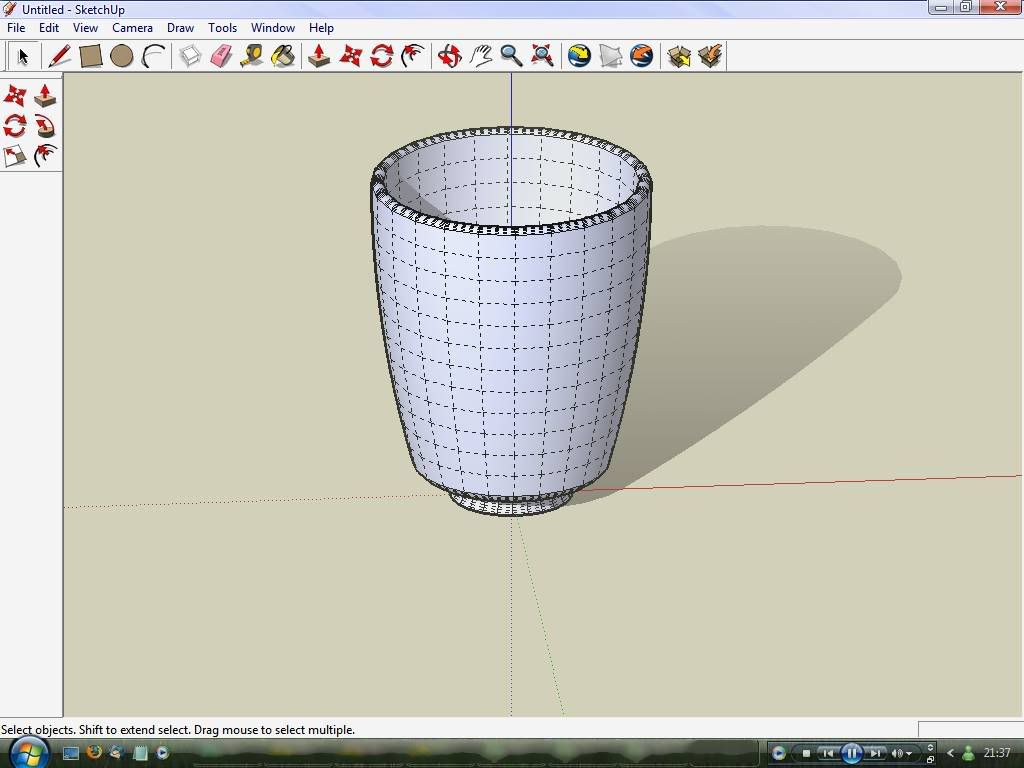Expand the media player volume arrow
Viewport: 1024px width, 768px height.
coord(909,754)
